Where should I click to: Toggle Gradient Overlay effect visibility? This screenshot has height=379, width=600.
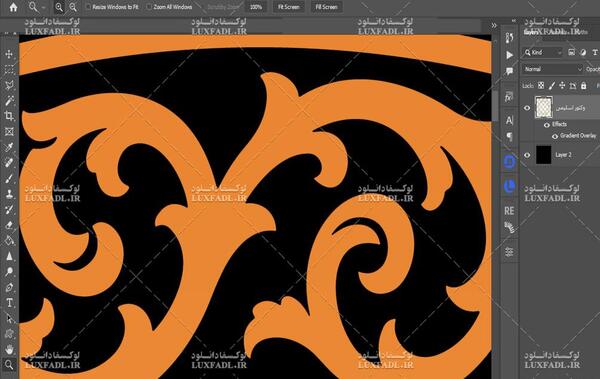[x=555, y=136]
